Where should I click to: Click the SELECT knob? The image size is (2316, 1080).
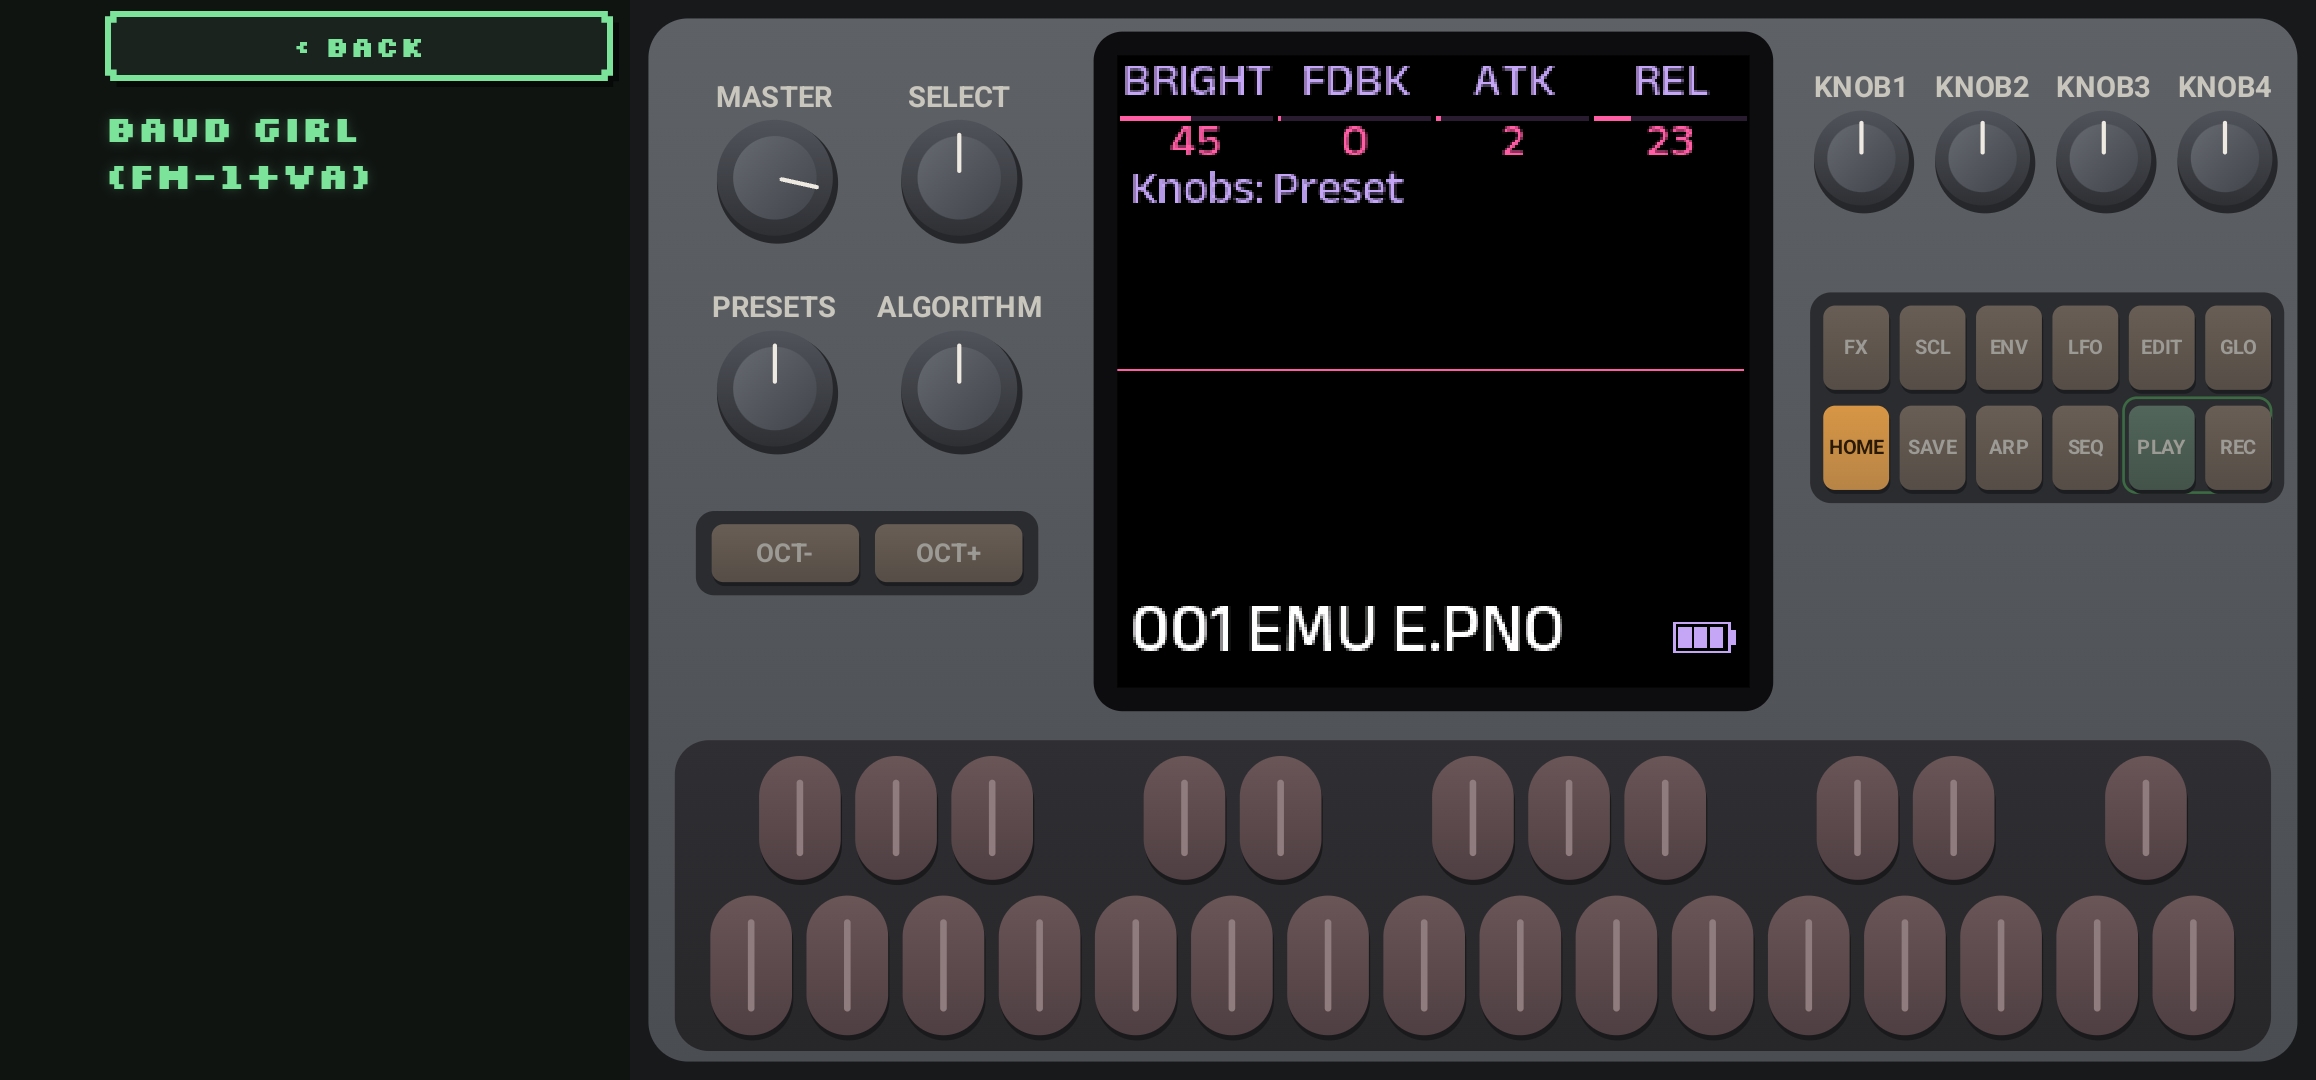pyautogui.click(x=960, y=181)
